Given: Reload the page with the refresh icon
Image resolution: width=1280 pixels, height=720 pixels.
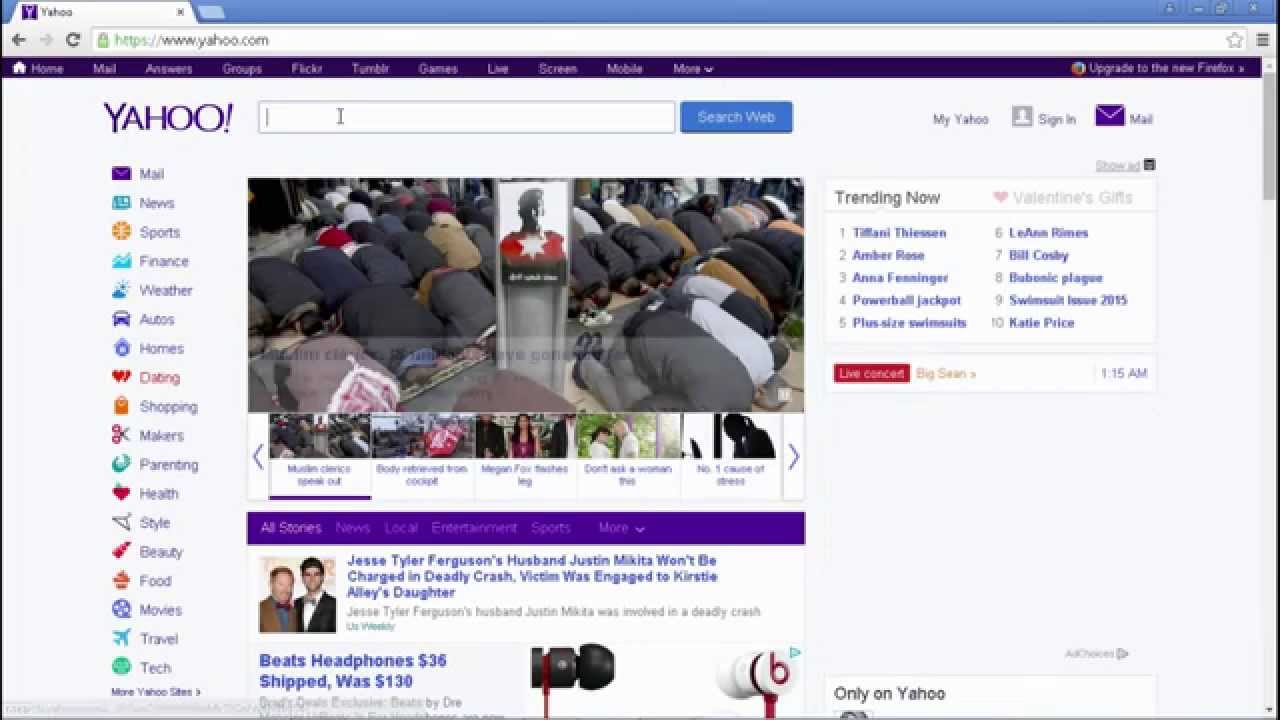Looking at the screenshot, I should tap(73, 40).
